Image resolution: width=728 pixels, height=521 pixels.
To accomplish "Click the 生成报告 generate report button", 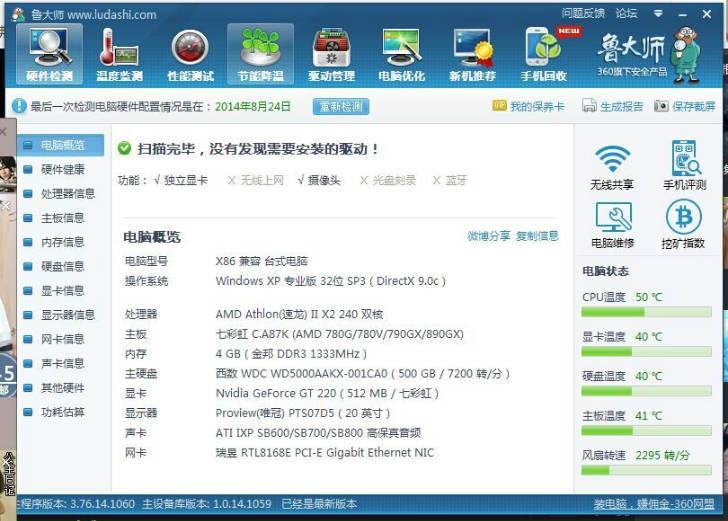I will click(x=613, y=106).
